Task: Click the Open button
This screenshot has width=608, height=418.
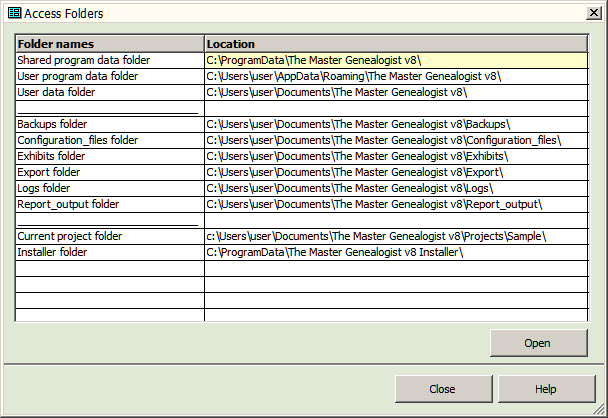Action: 539,343
